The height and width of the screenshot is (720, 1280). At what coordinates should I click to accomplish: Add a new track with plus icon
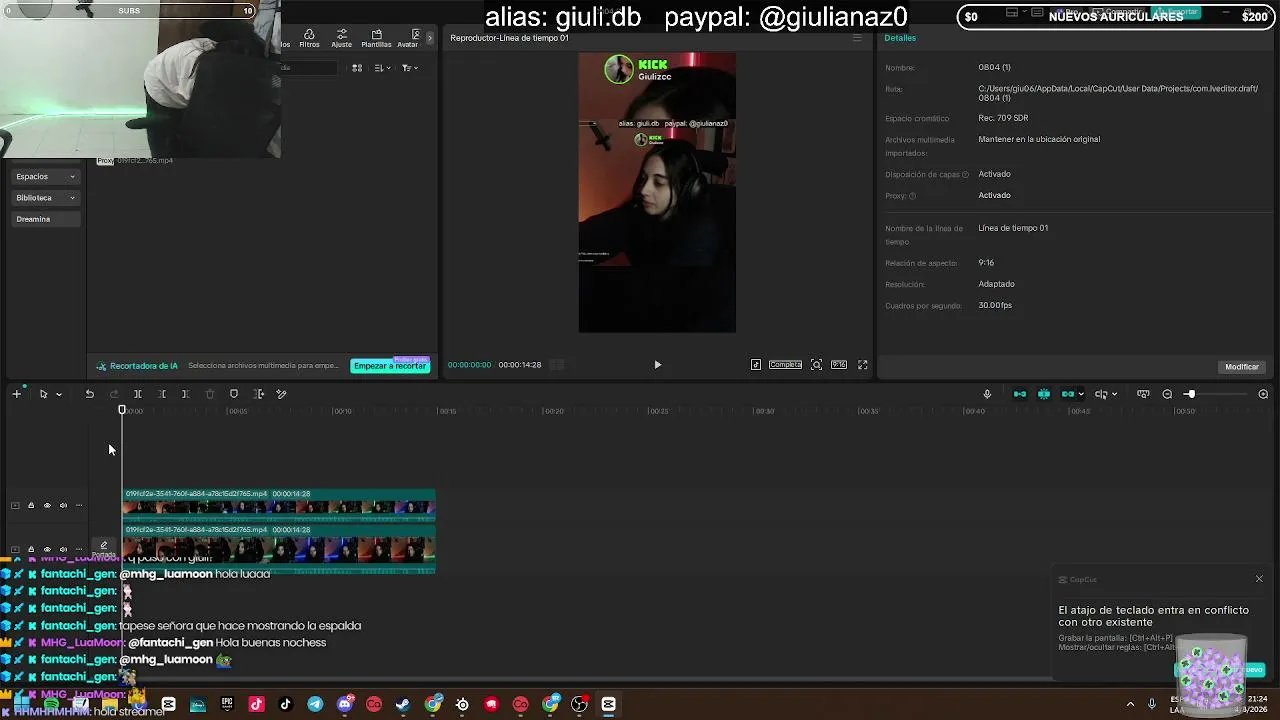16,394
